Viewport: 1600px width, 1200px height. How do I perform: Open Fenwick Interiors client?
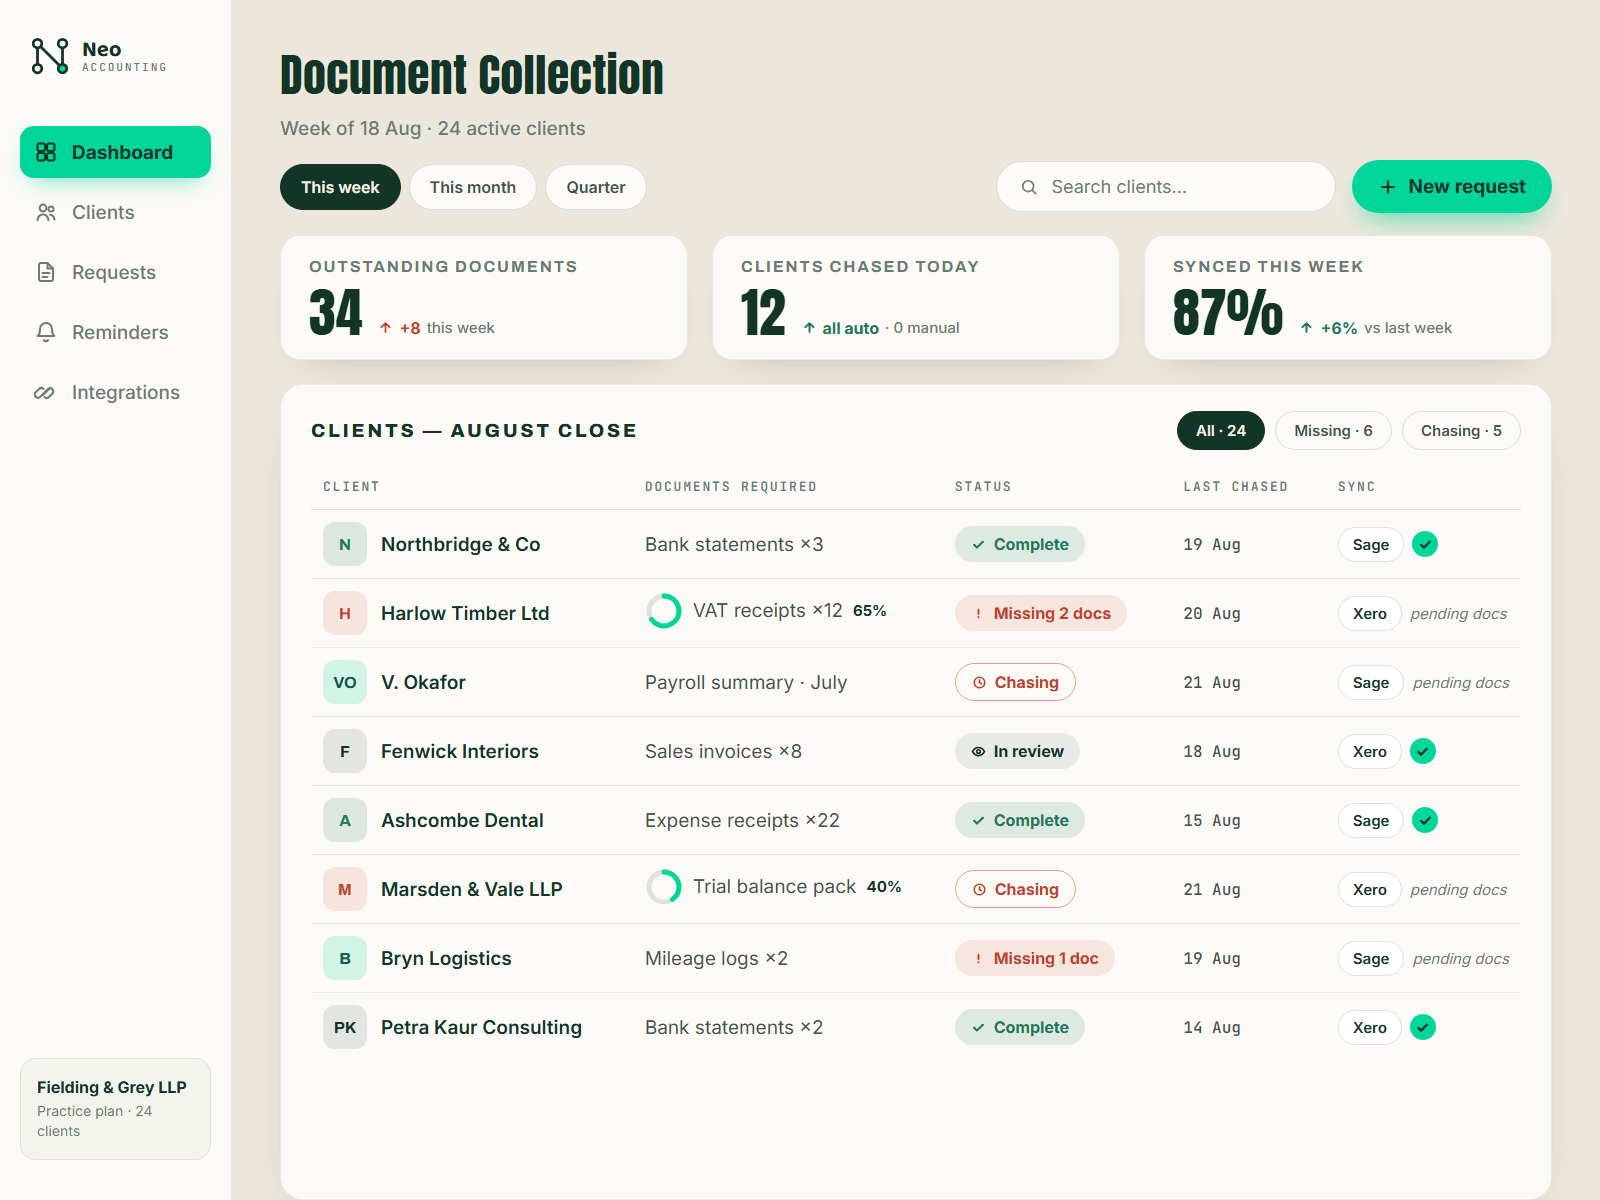(460, 751)
